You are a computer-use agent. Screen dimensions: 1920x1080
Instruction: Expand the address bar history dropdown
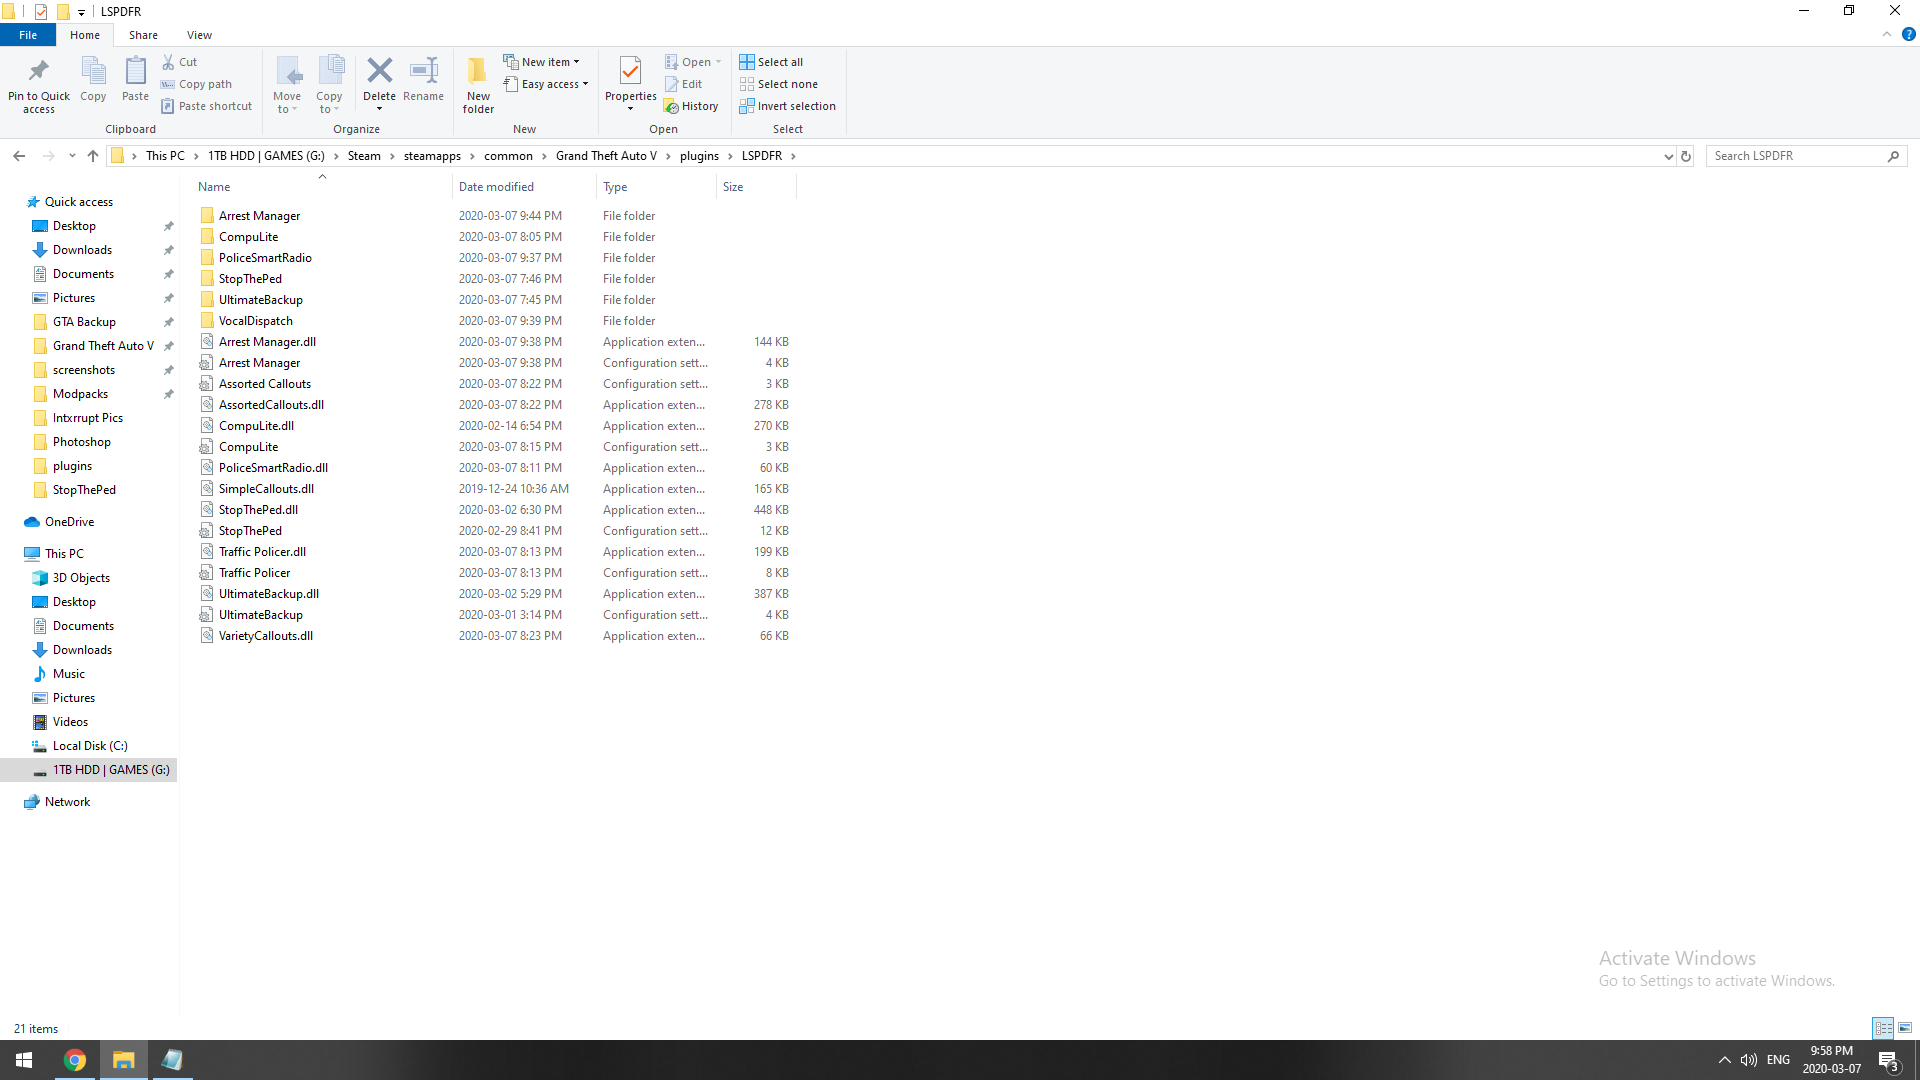[x=1668, y=156]
